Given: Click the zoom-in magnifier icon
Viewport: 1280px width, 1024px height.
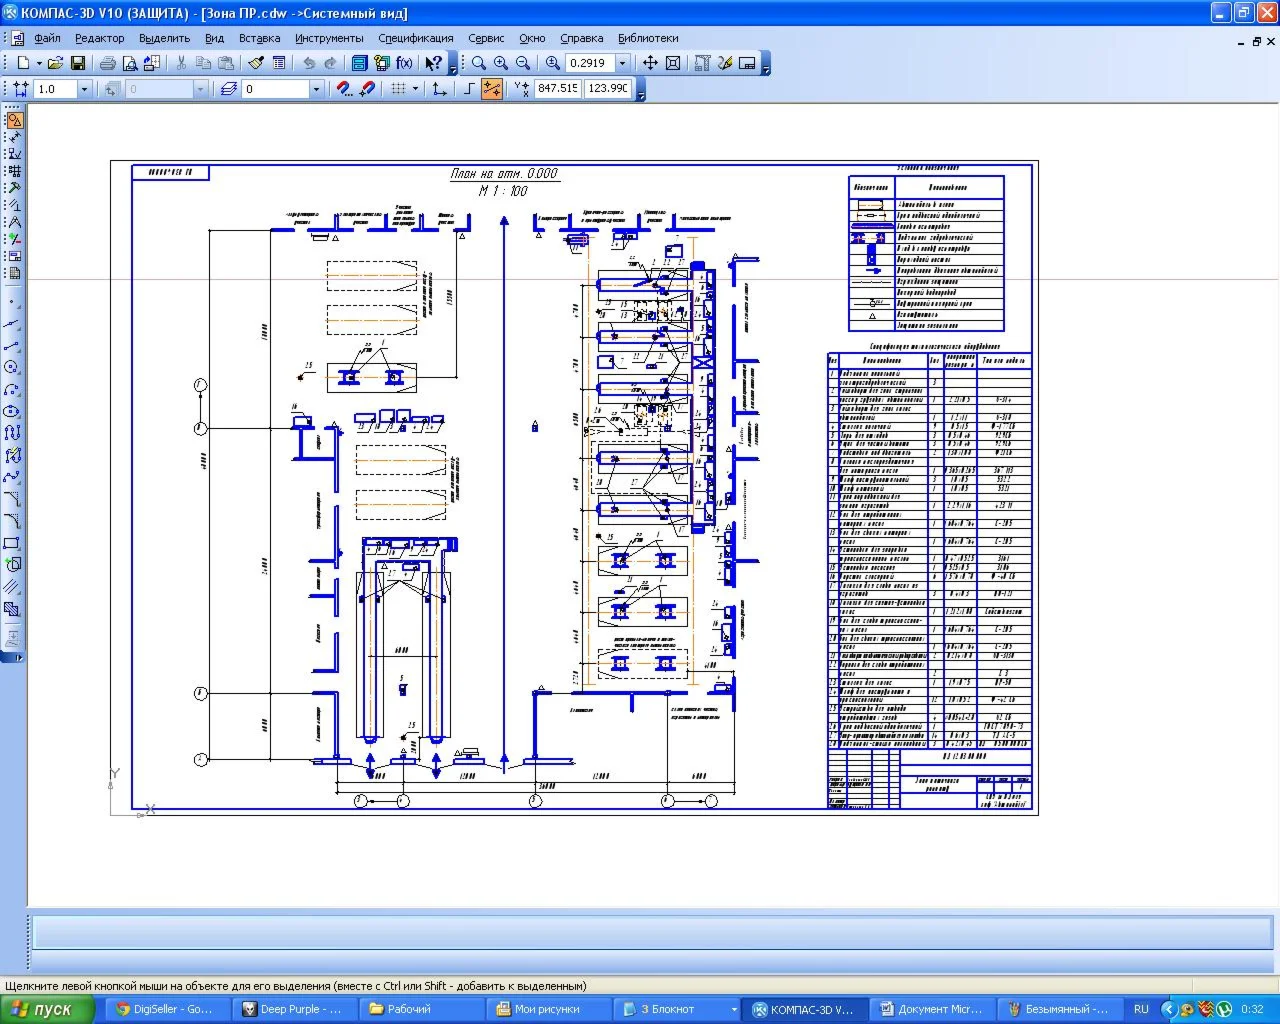Looking at the screenshot, I should tap(500, 63).
